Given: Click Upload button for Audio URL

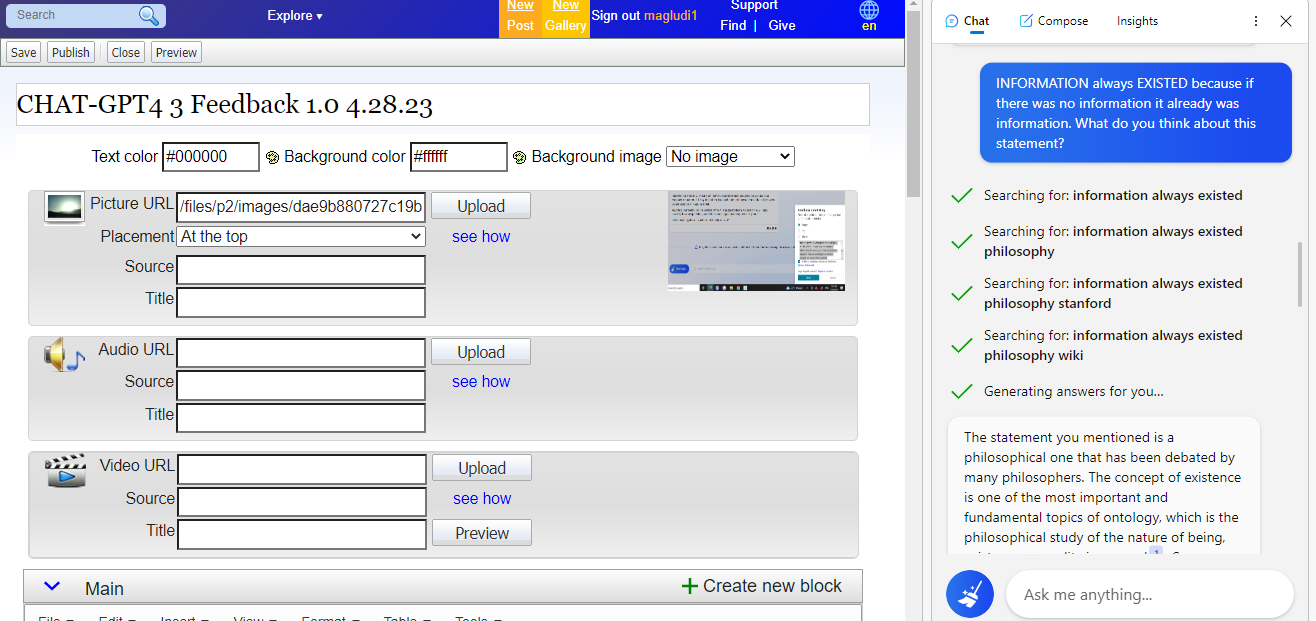Looking at the screenshot, I should (x=480, y=352).
